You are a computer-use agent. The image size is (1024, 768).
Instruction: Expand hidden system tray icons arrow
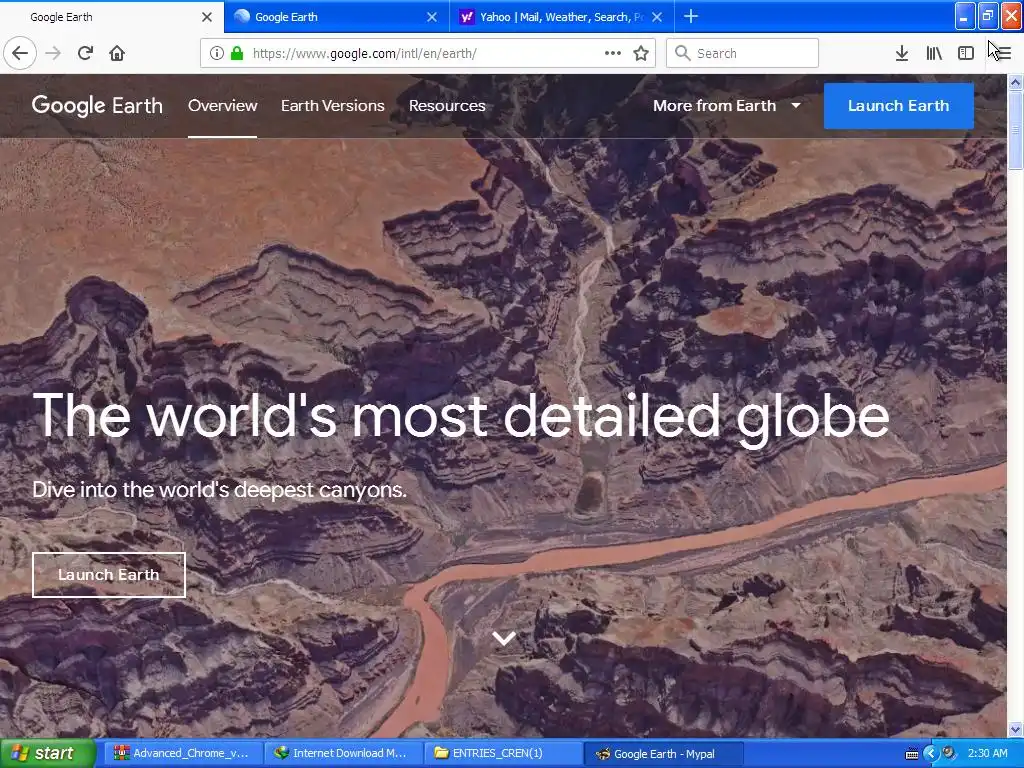point(930,754)
